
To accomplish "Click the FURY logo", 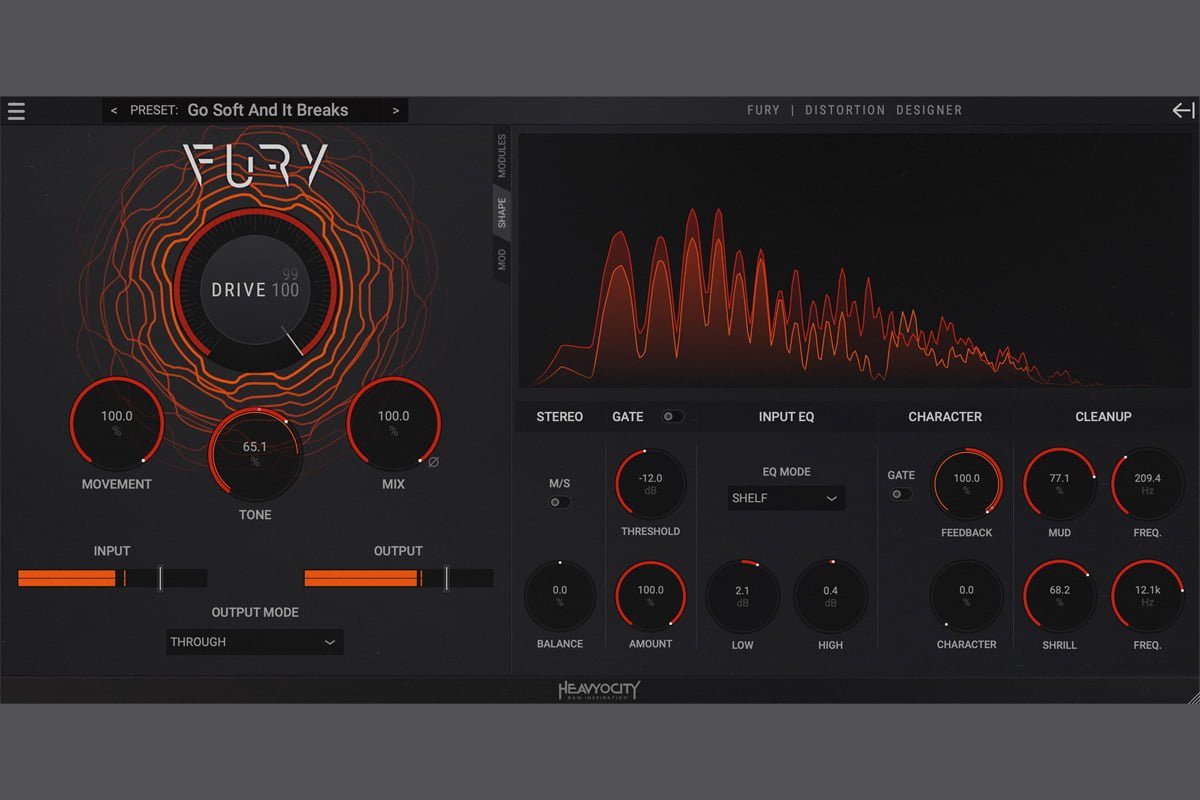I will [255, 165].
